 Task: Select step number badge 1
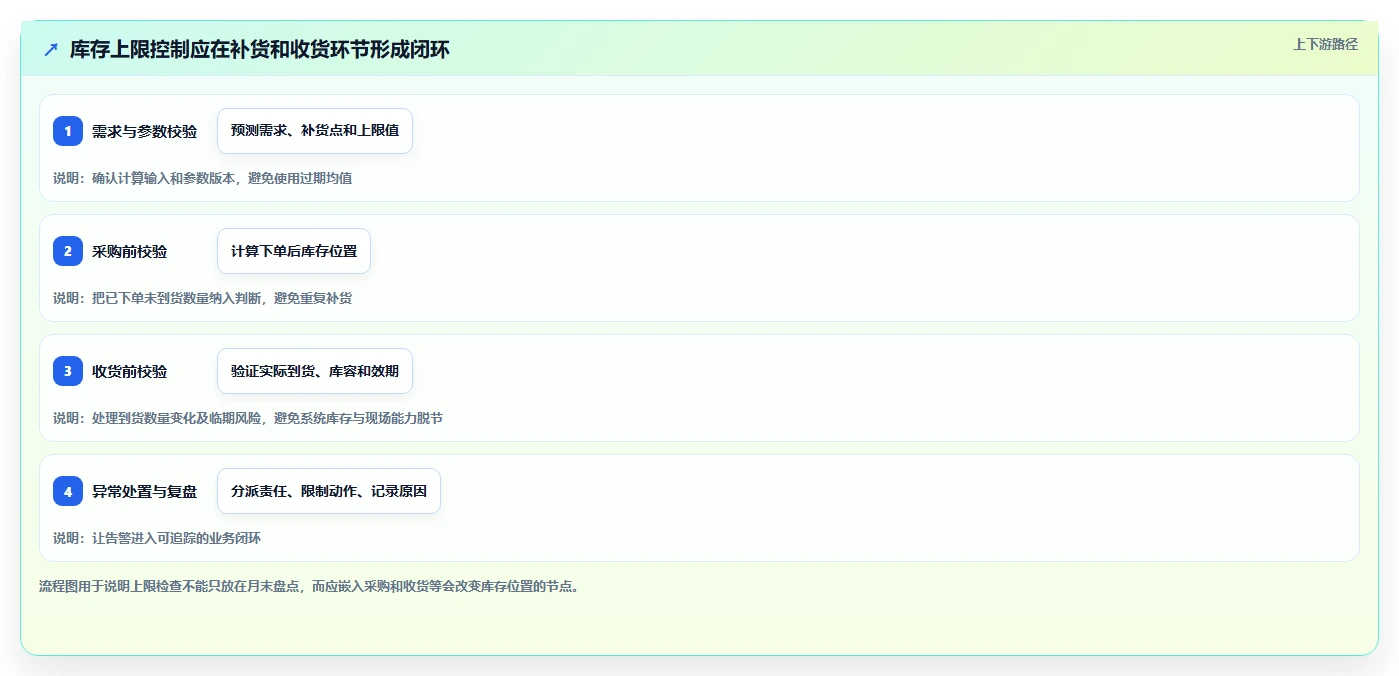point(68,131)
